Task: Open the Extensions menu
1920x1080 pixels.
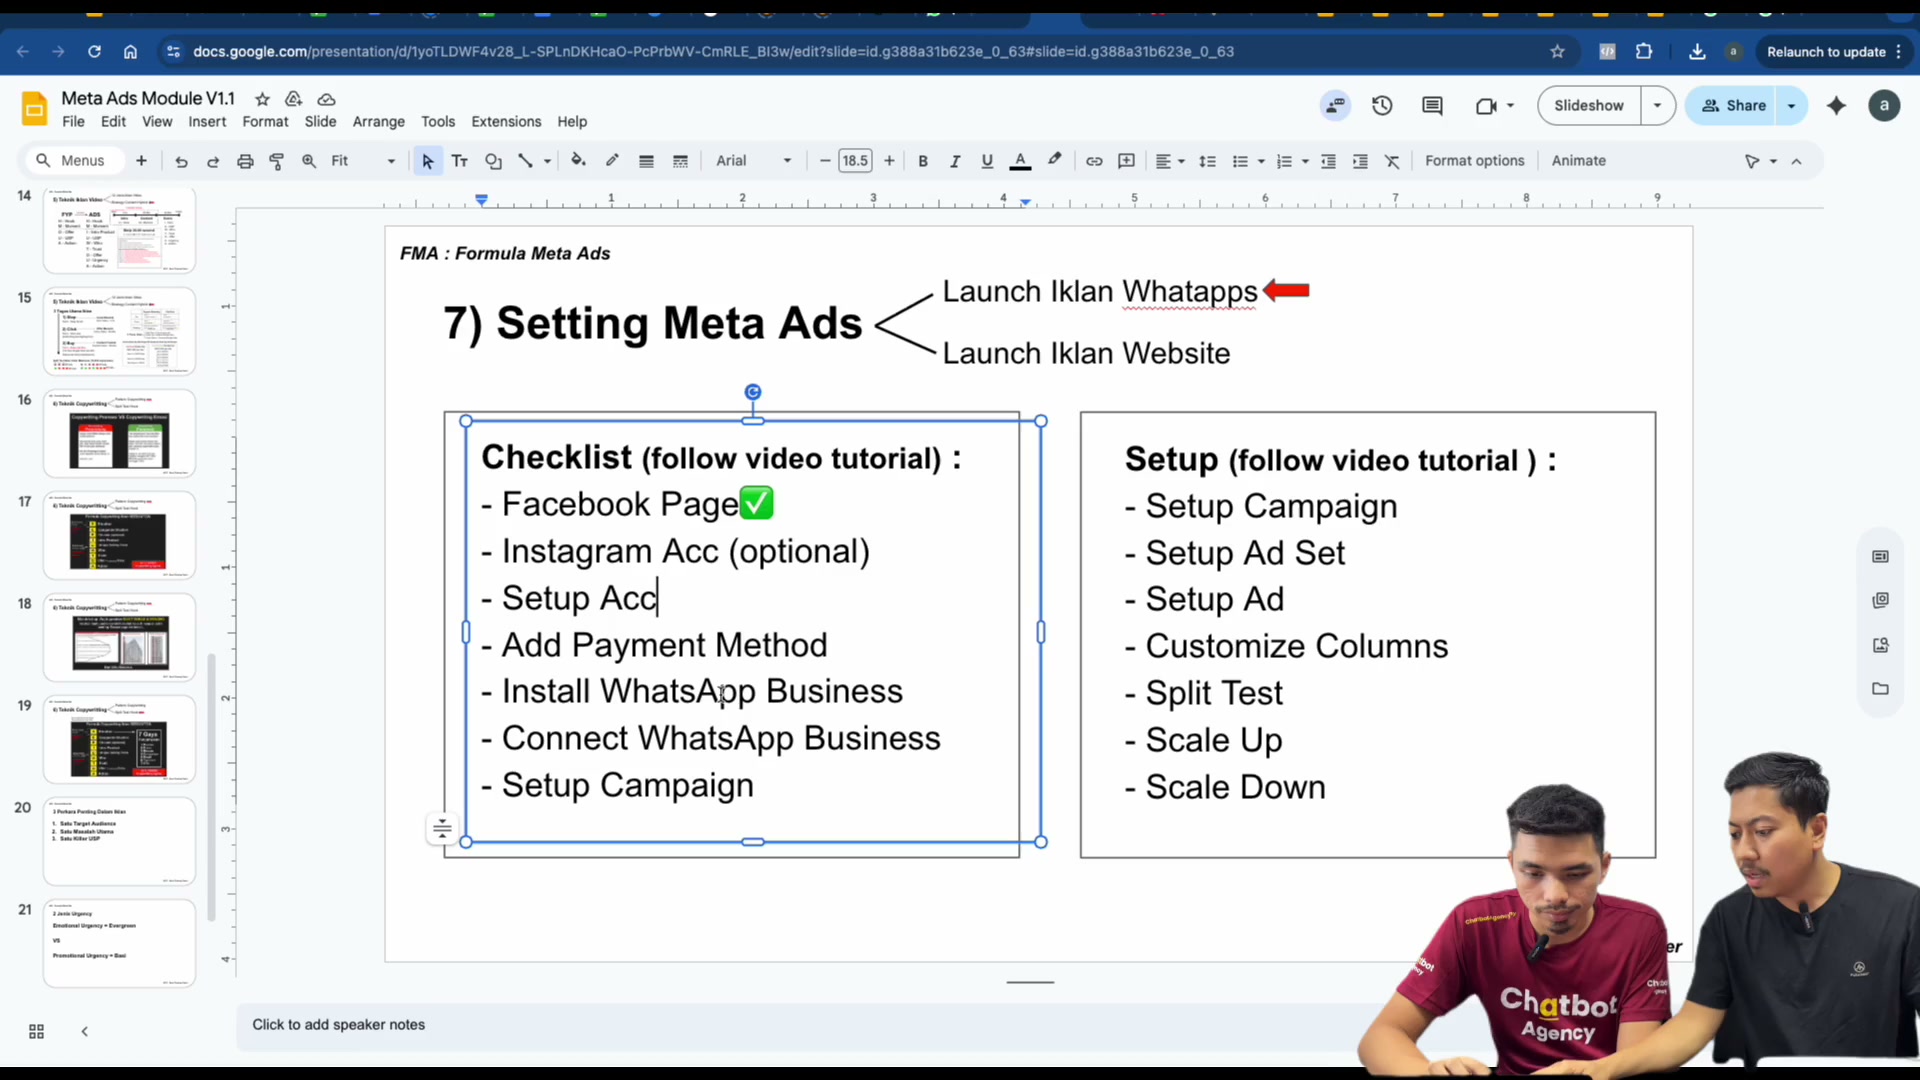Action: tap(506, 121)
